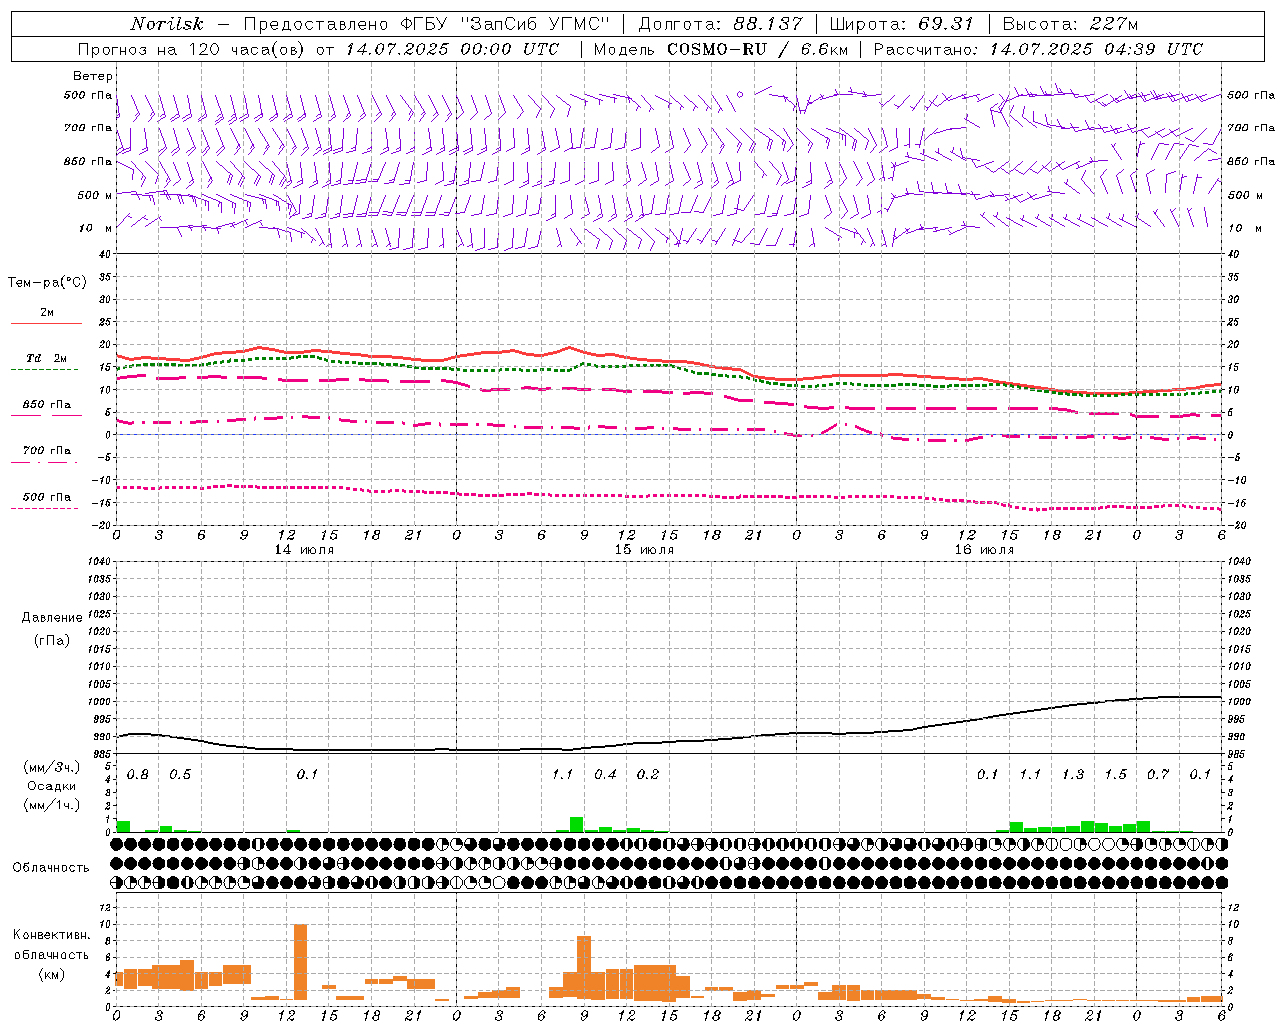Click the precipitation value "0.8"
Screen dimensions: 1280x1024
point(138,774)
